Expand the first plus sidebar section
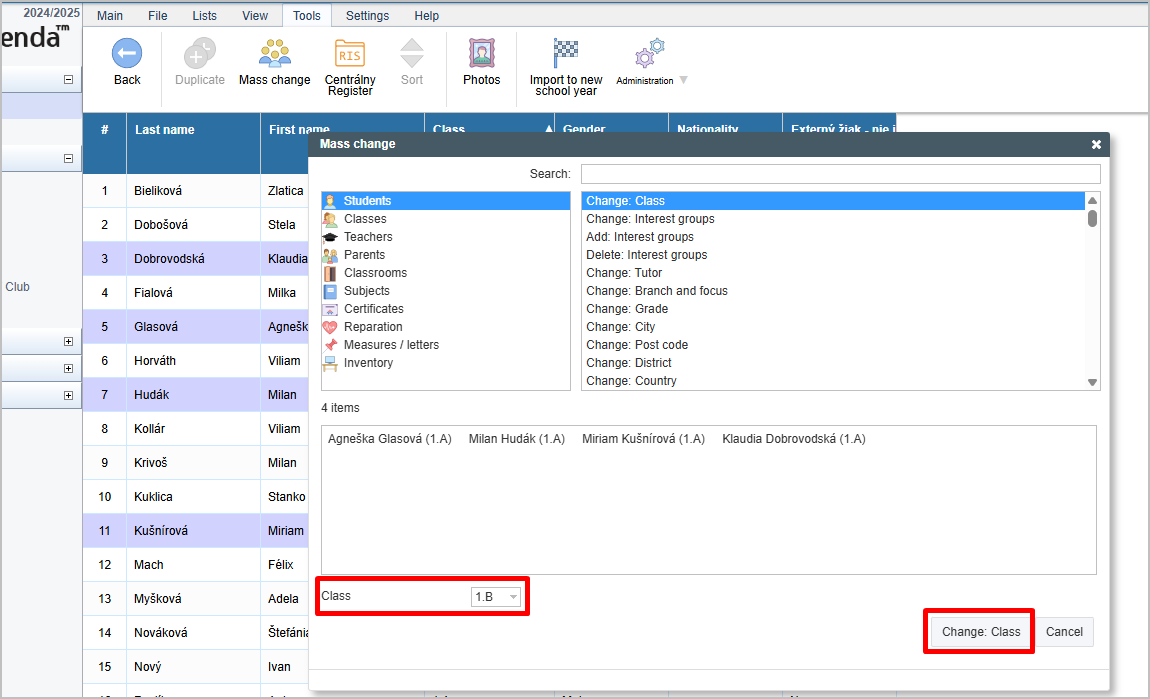 [x=68, y=341]
